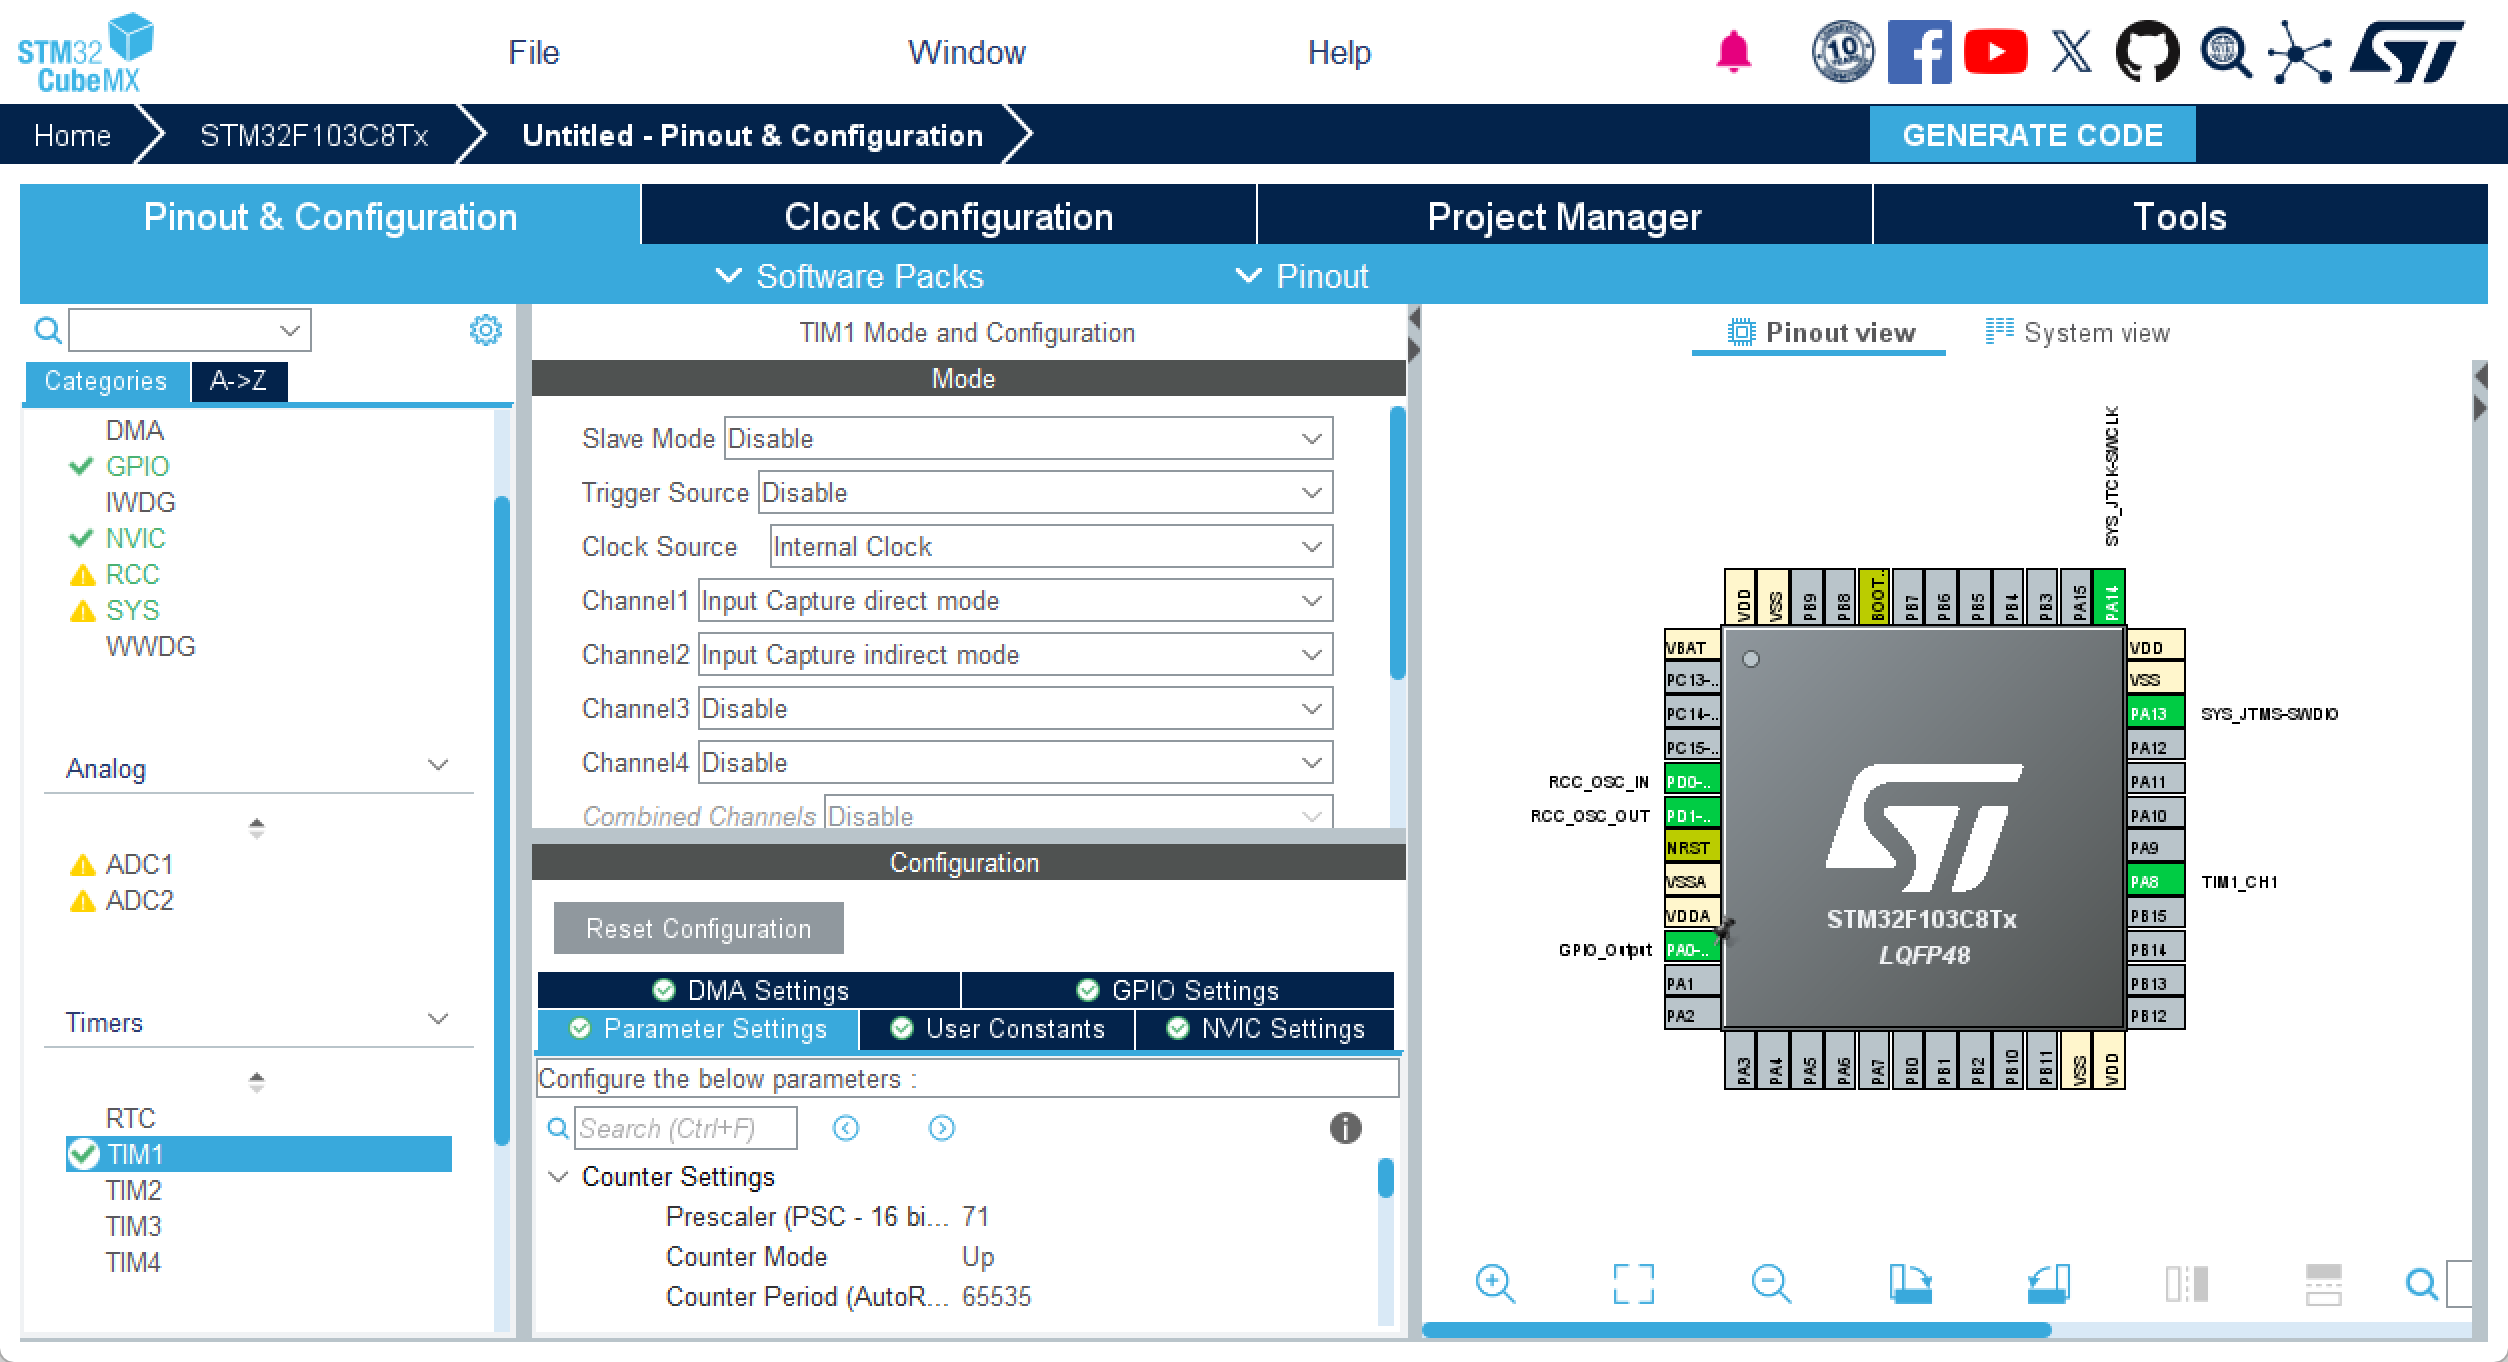2508x1362 pixels.
Task: Open the Channel1 mode dropdown
Action: click(1015, 601)
